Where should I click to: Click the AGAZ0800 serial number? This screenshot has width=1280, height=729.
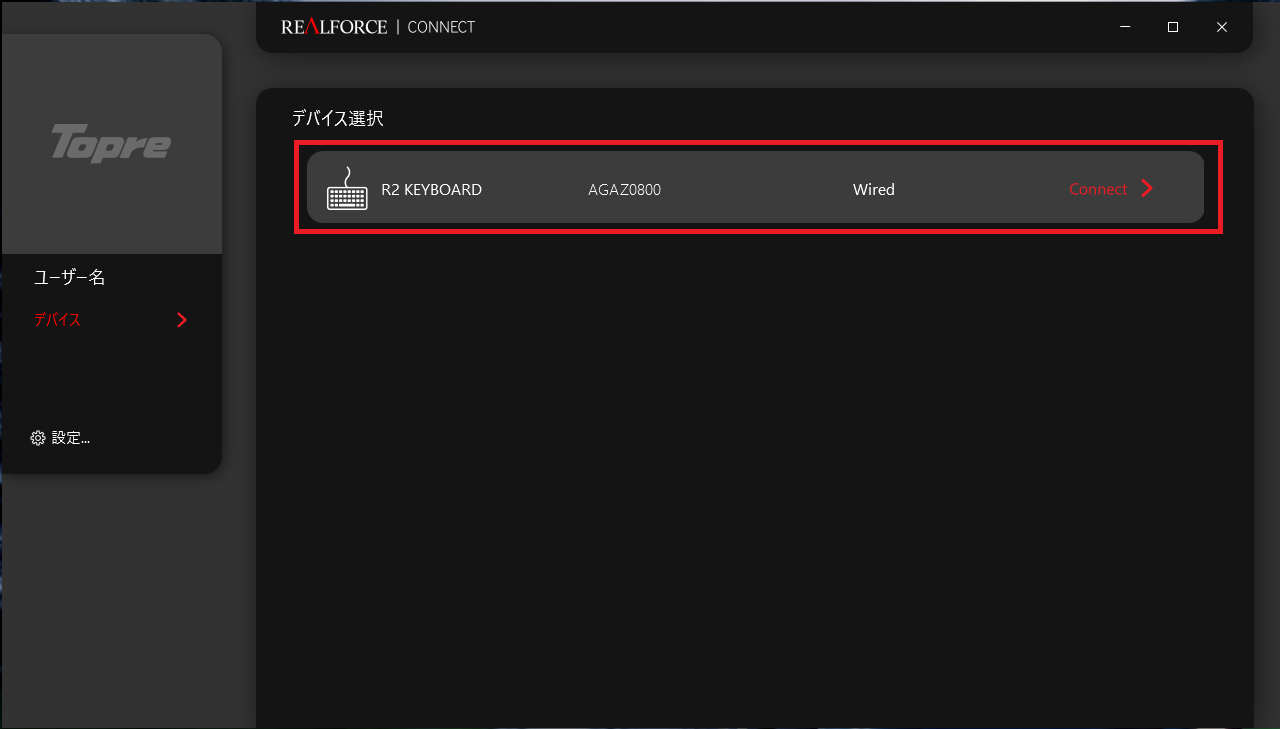(624, 189)
